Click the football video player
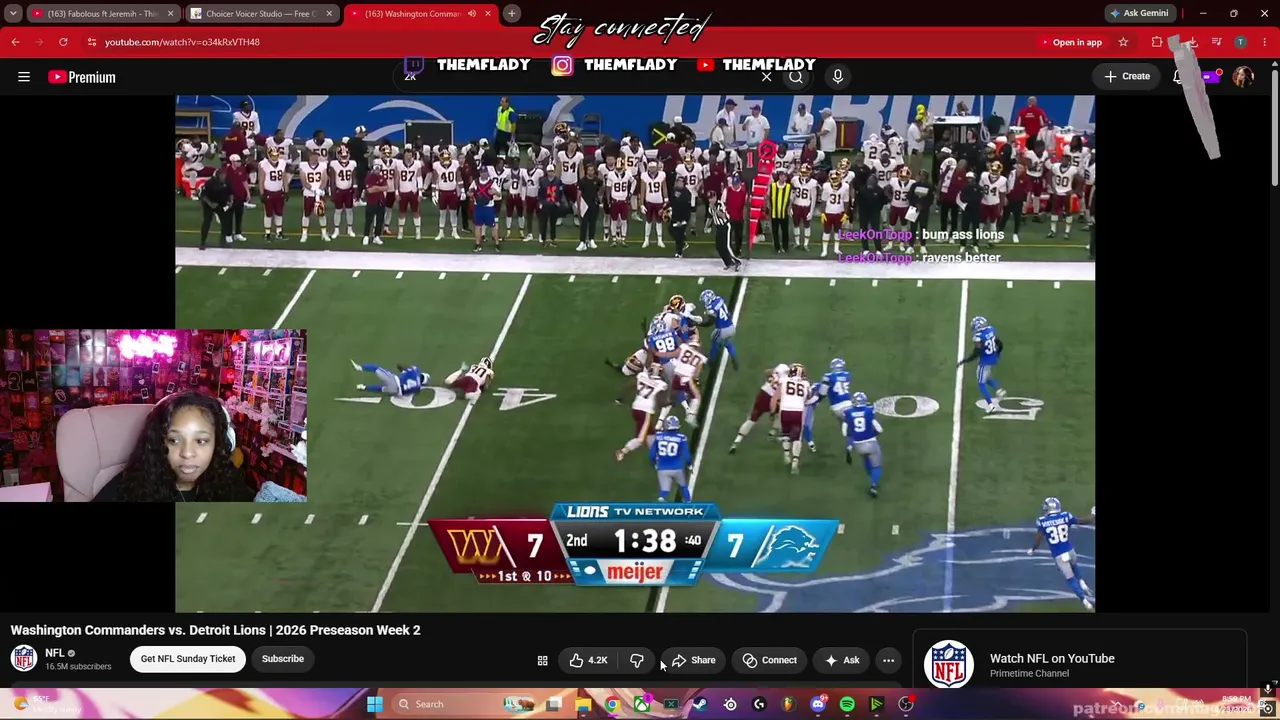The width and height of the screenshot is (1280, 720). tap(635, 353)
